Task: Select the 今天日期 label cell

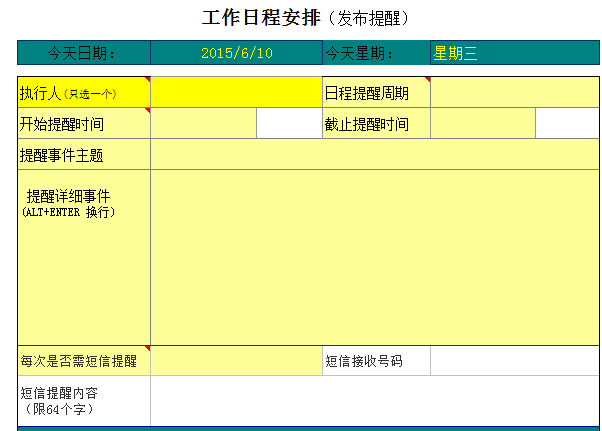Action: [84, 53]
